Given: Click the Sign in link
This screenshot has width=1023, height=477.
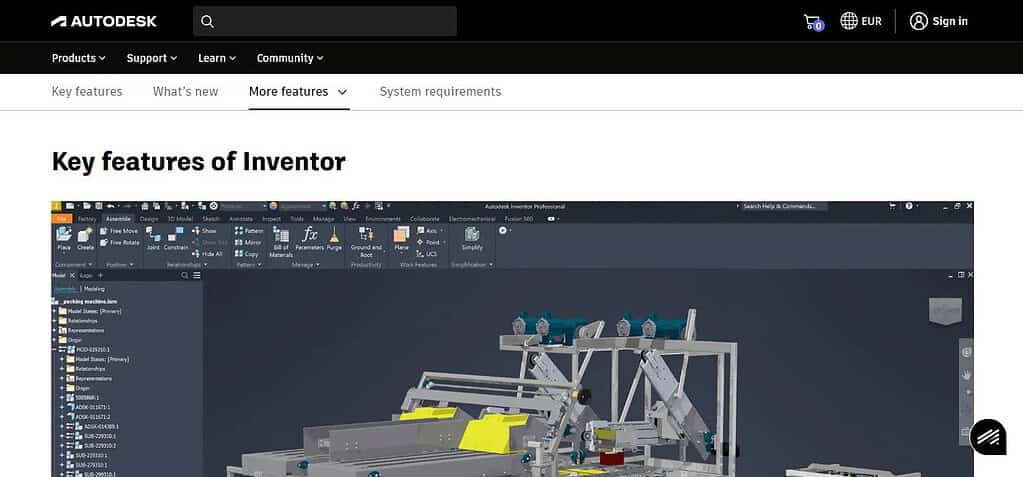Looking at the screenshot, I should 950,22.
